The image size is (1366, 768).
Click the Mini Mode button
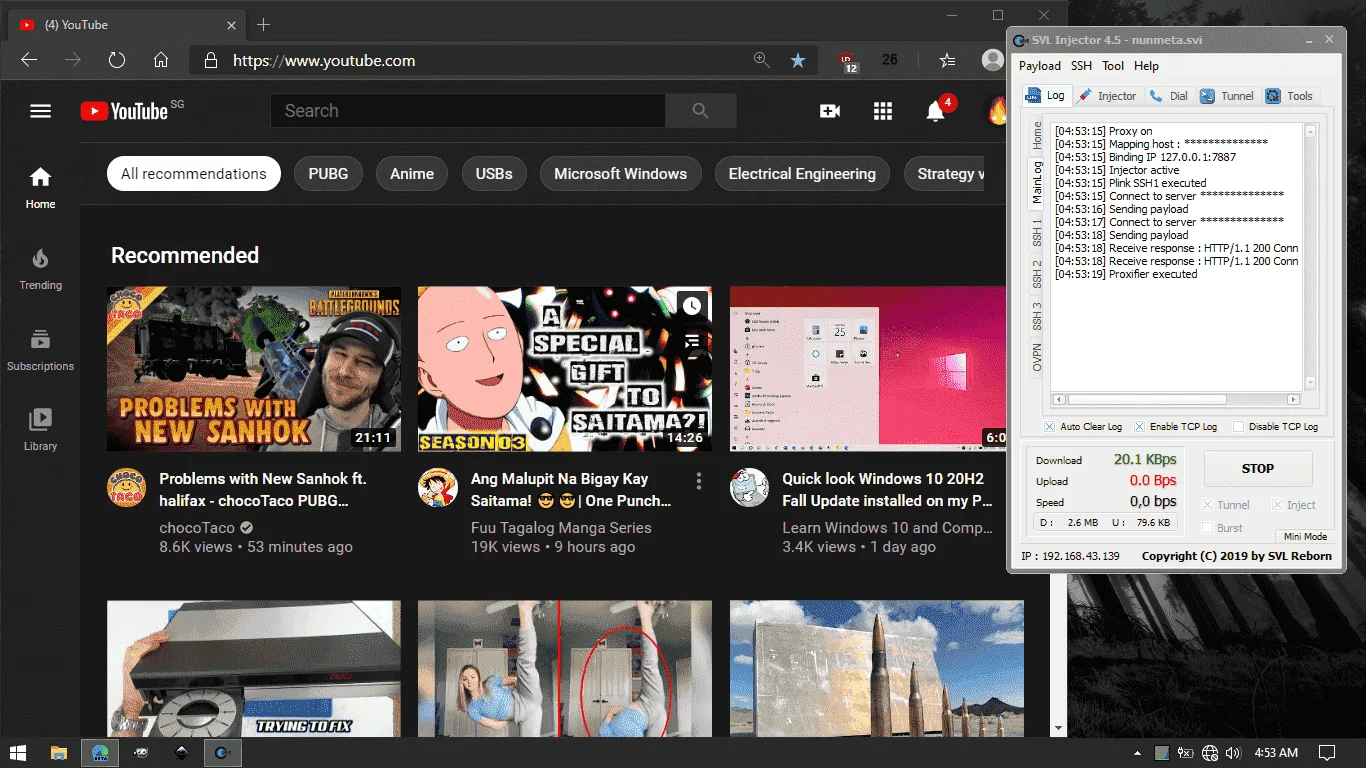[1305, 537]
